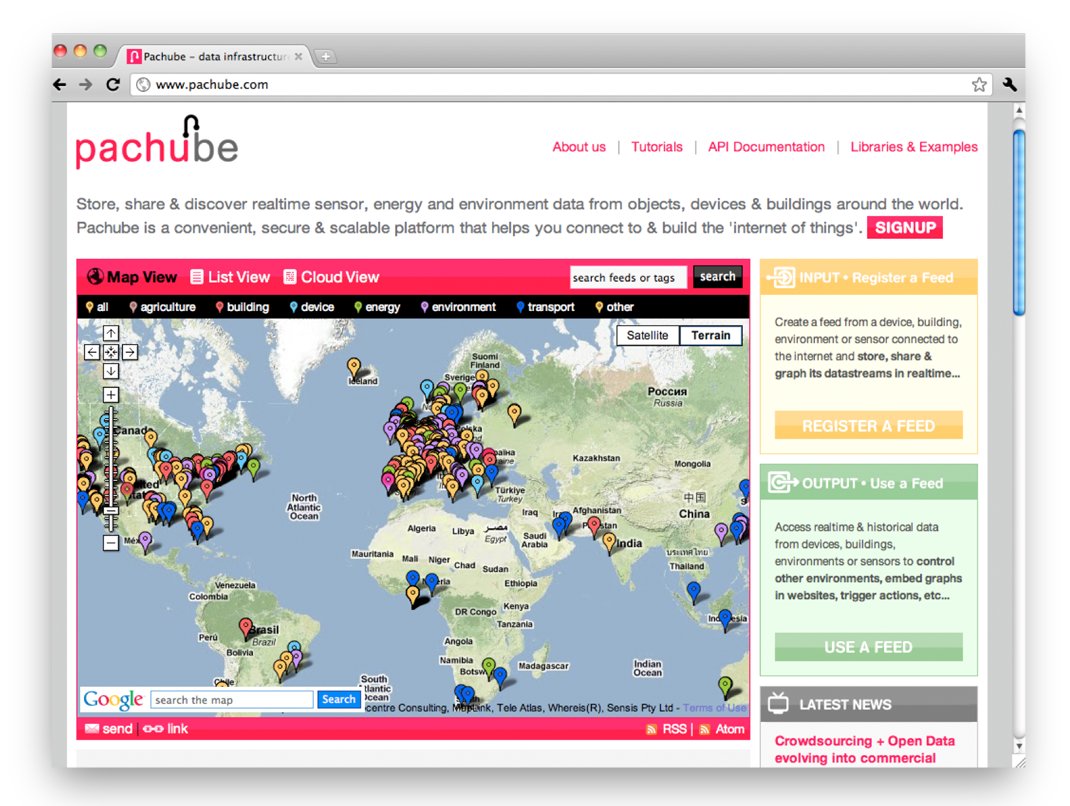Click the Latest News TV icon
This screenshot has width=1070, height=806.
[778, 704]
